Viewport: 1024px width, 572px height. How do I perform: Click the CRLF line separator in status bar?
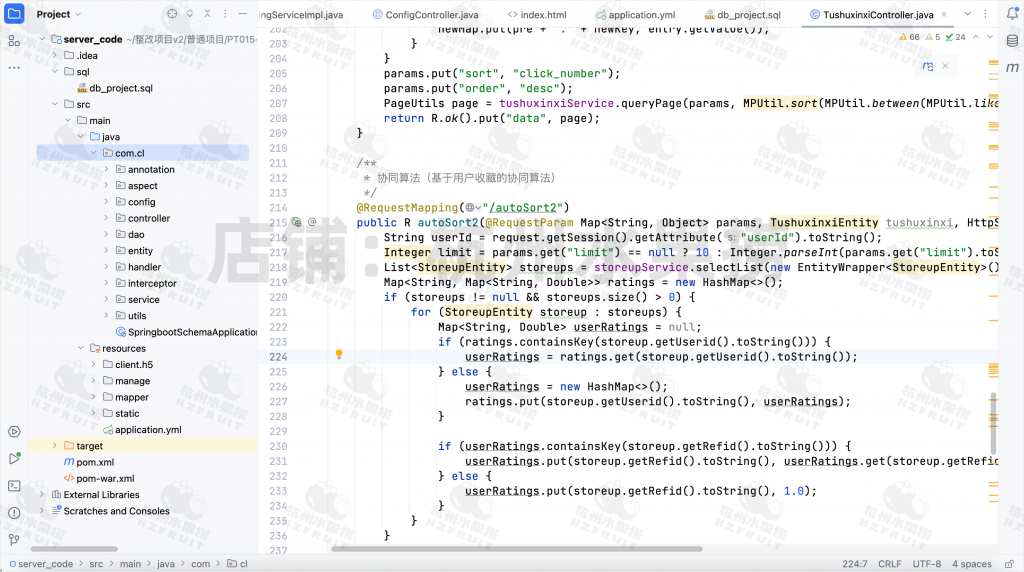coord(889,564)
